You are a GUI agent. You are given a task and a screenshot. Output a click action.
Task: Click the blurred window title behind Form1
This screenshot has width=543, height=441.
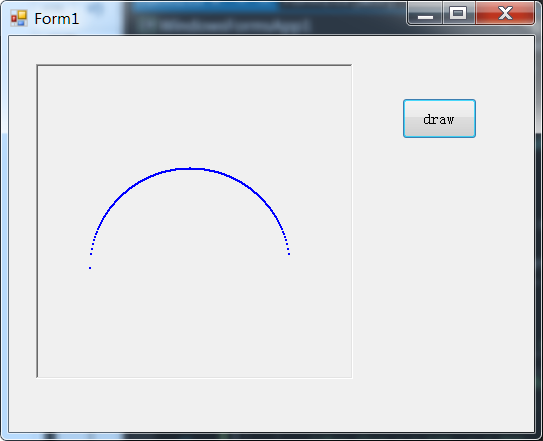point(223,26)
